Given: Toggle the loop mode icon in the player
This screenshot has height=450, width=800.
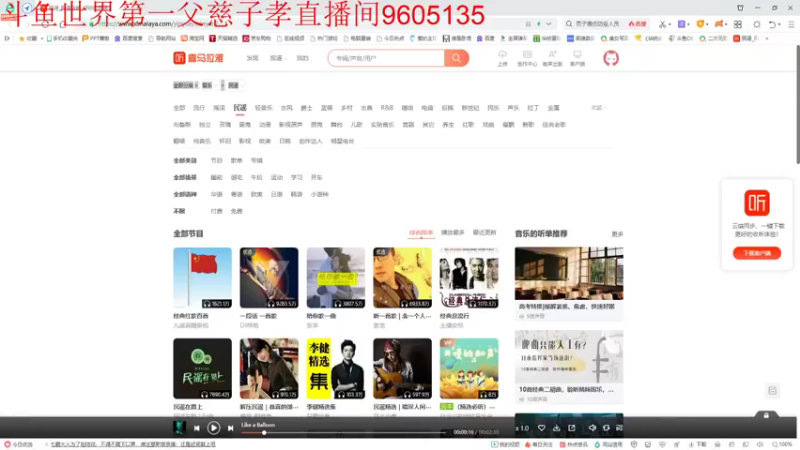Looking at the screenshot, I should (606, 428).
